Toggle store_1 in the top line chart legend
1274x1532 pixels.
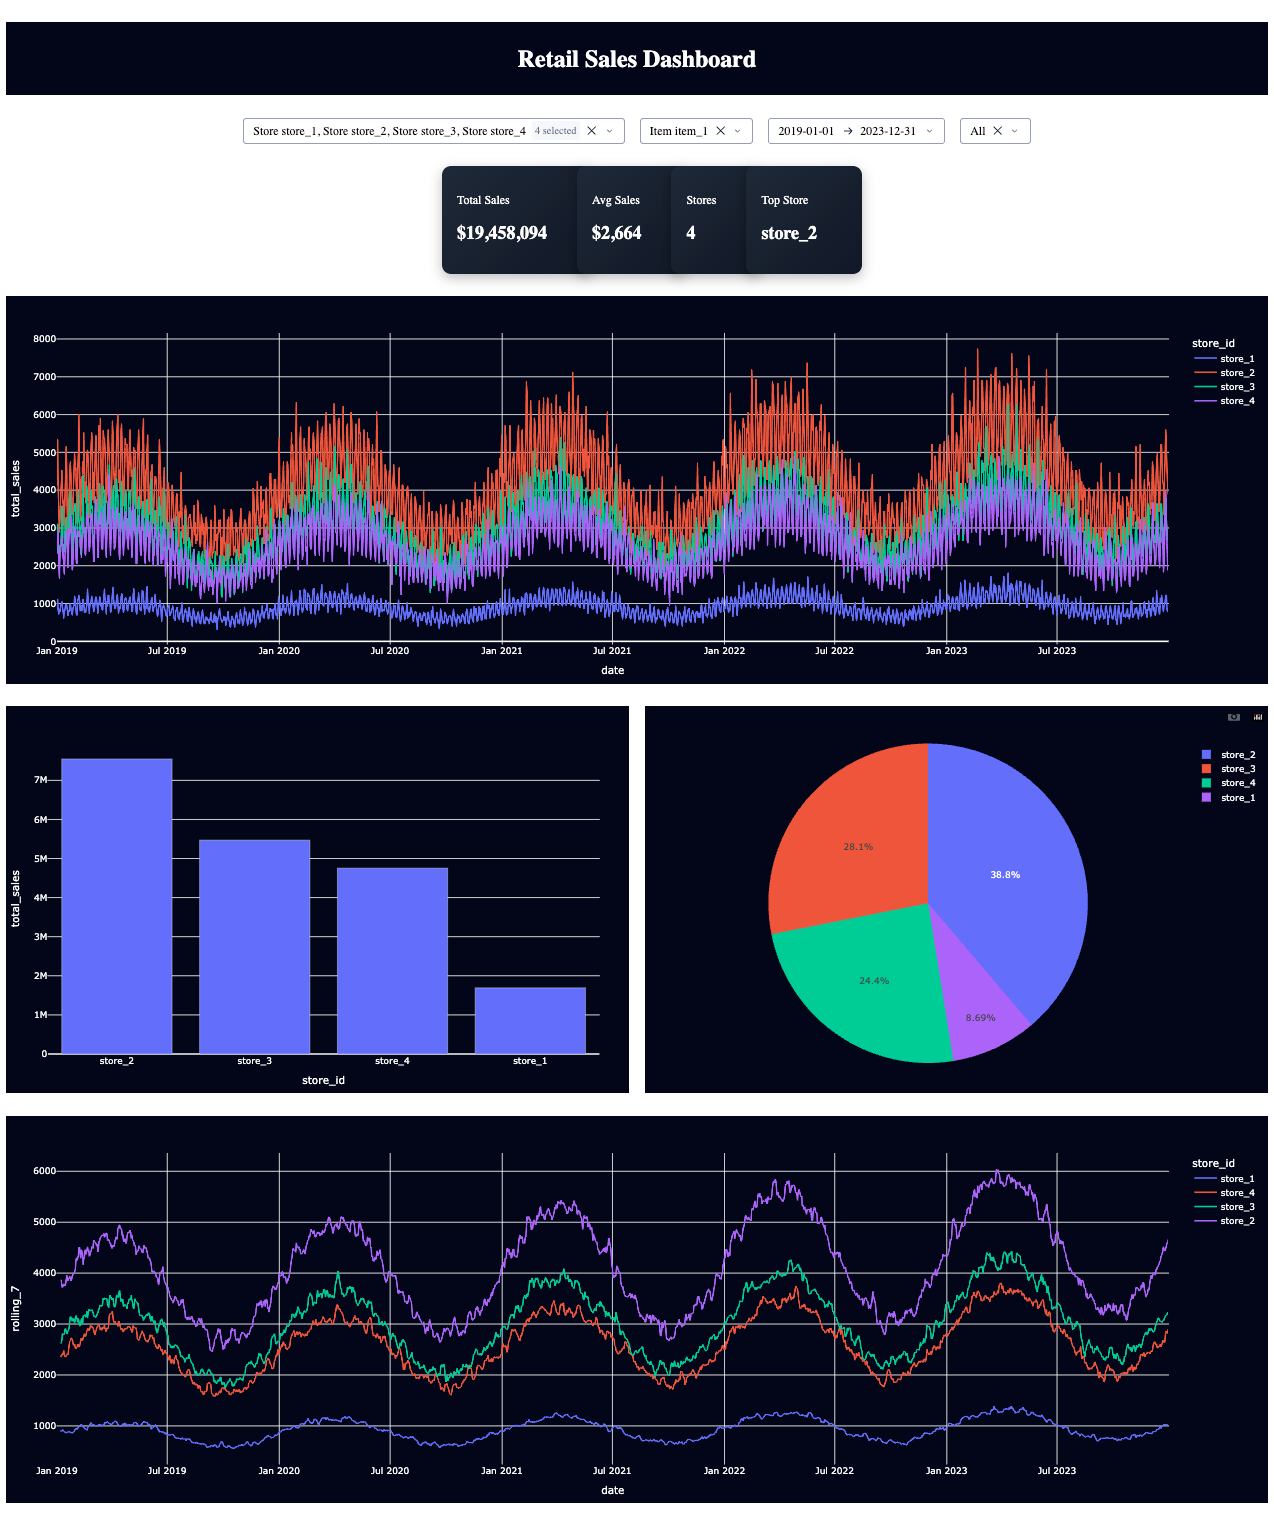(x=1224, y=359)
